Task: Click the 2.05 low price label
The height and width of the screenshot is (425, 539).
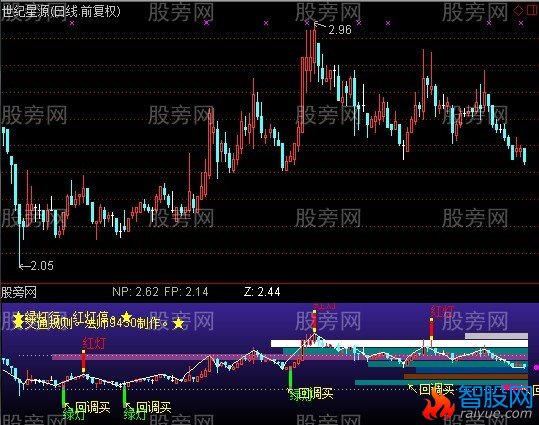Action: [42, 265]
